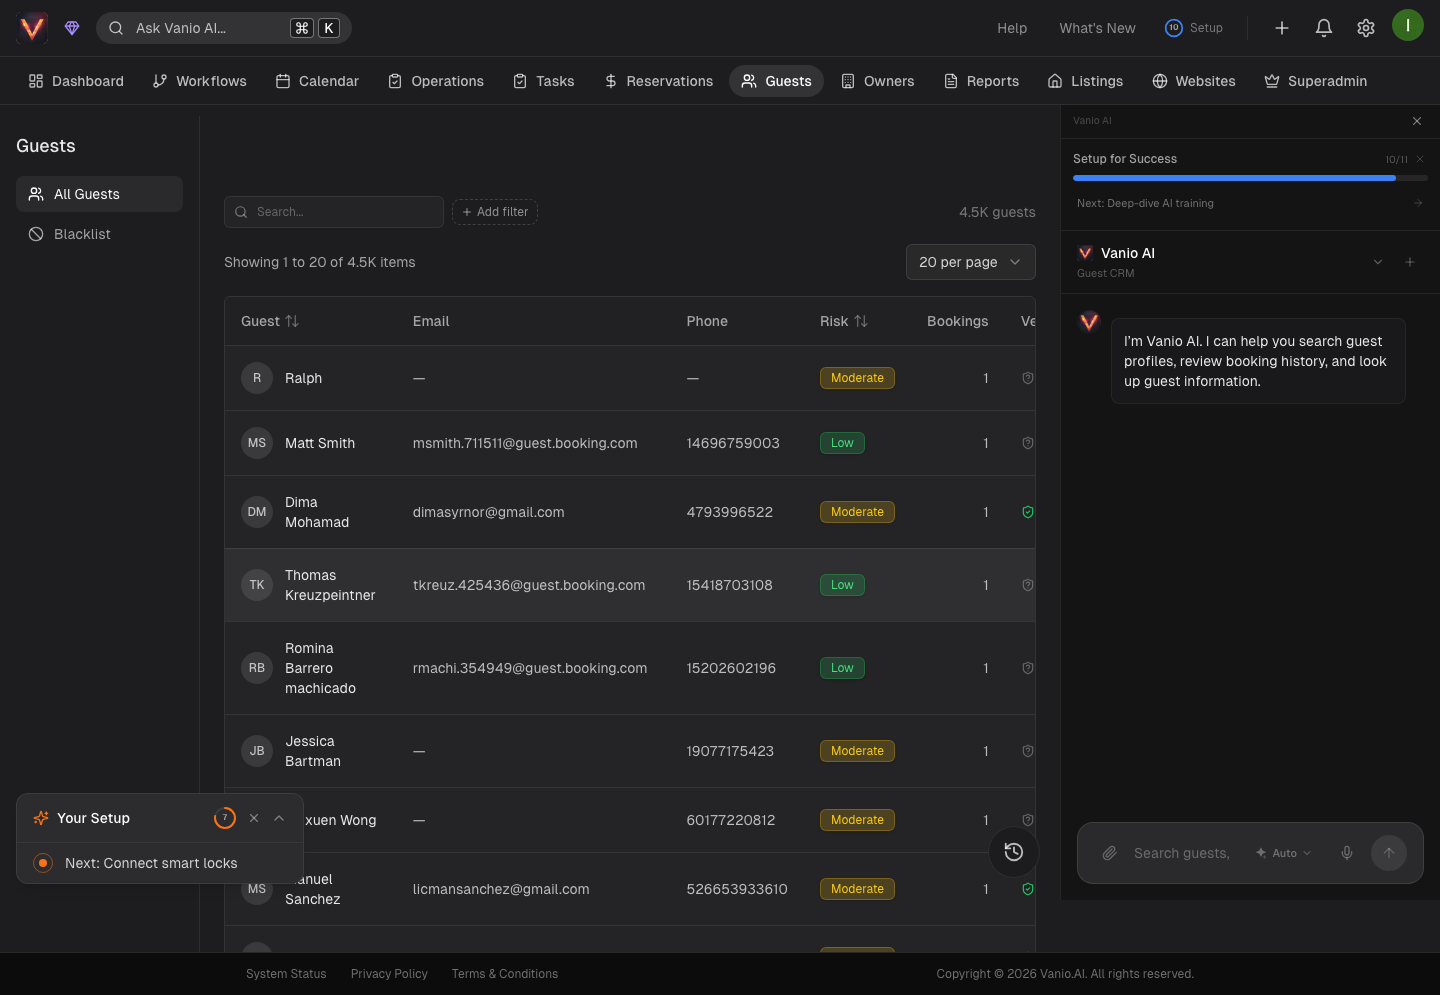This screenshot has width=1440, height=995.
Task: Open the settings gear icon
Action: click(x=1366, y=28)
